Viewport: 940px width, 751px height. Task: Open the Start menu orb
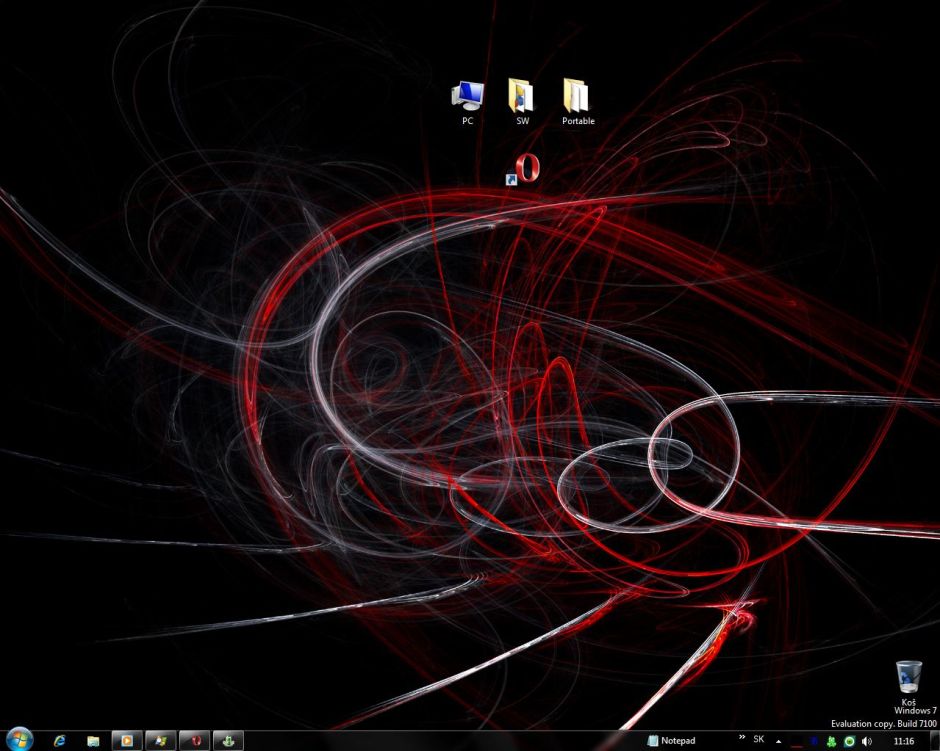(x=19, y=740)
